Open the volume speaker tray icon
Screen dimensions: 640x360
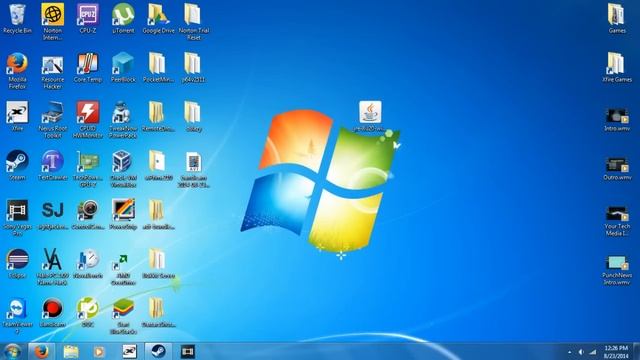click(x=581, y=352)
